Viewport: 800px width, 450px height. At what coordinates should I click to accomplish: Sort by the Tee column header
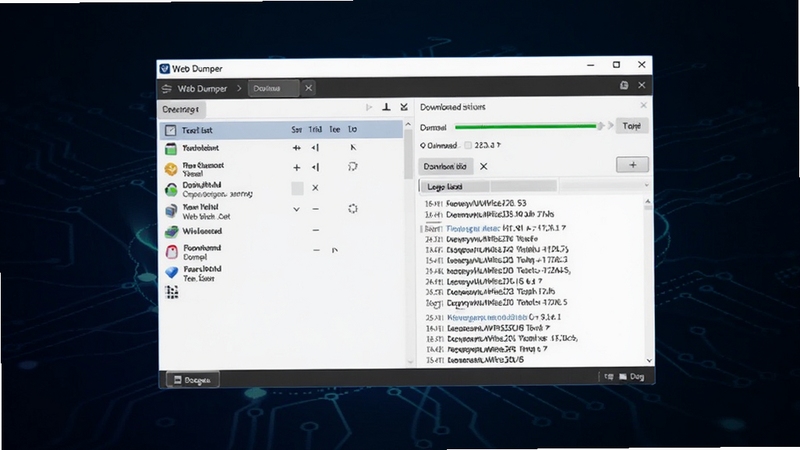coord(335,130)
